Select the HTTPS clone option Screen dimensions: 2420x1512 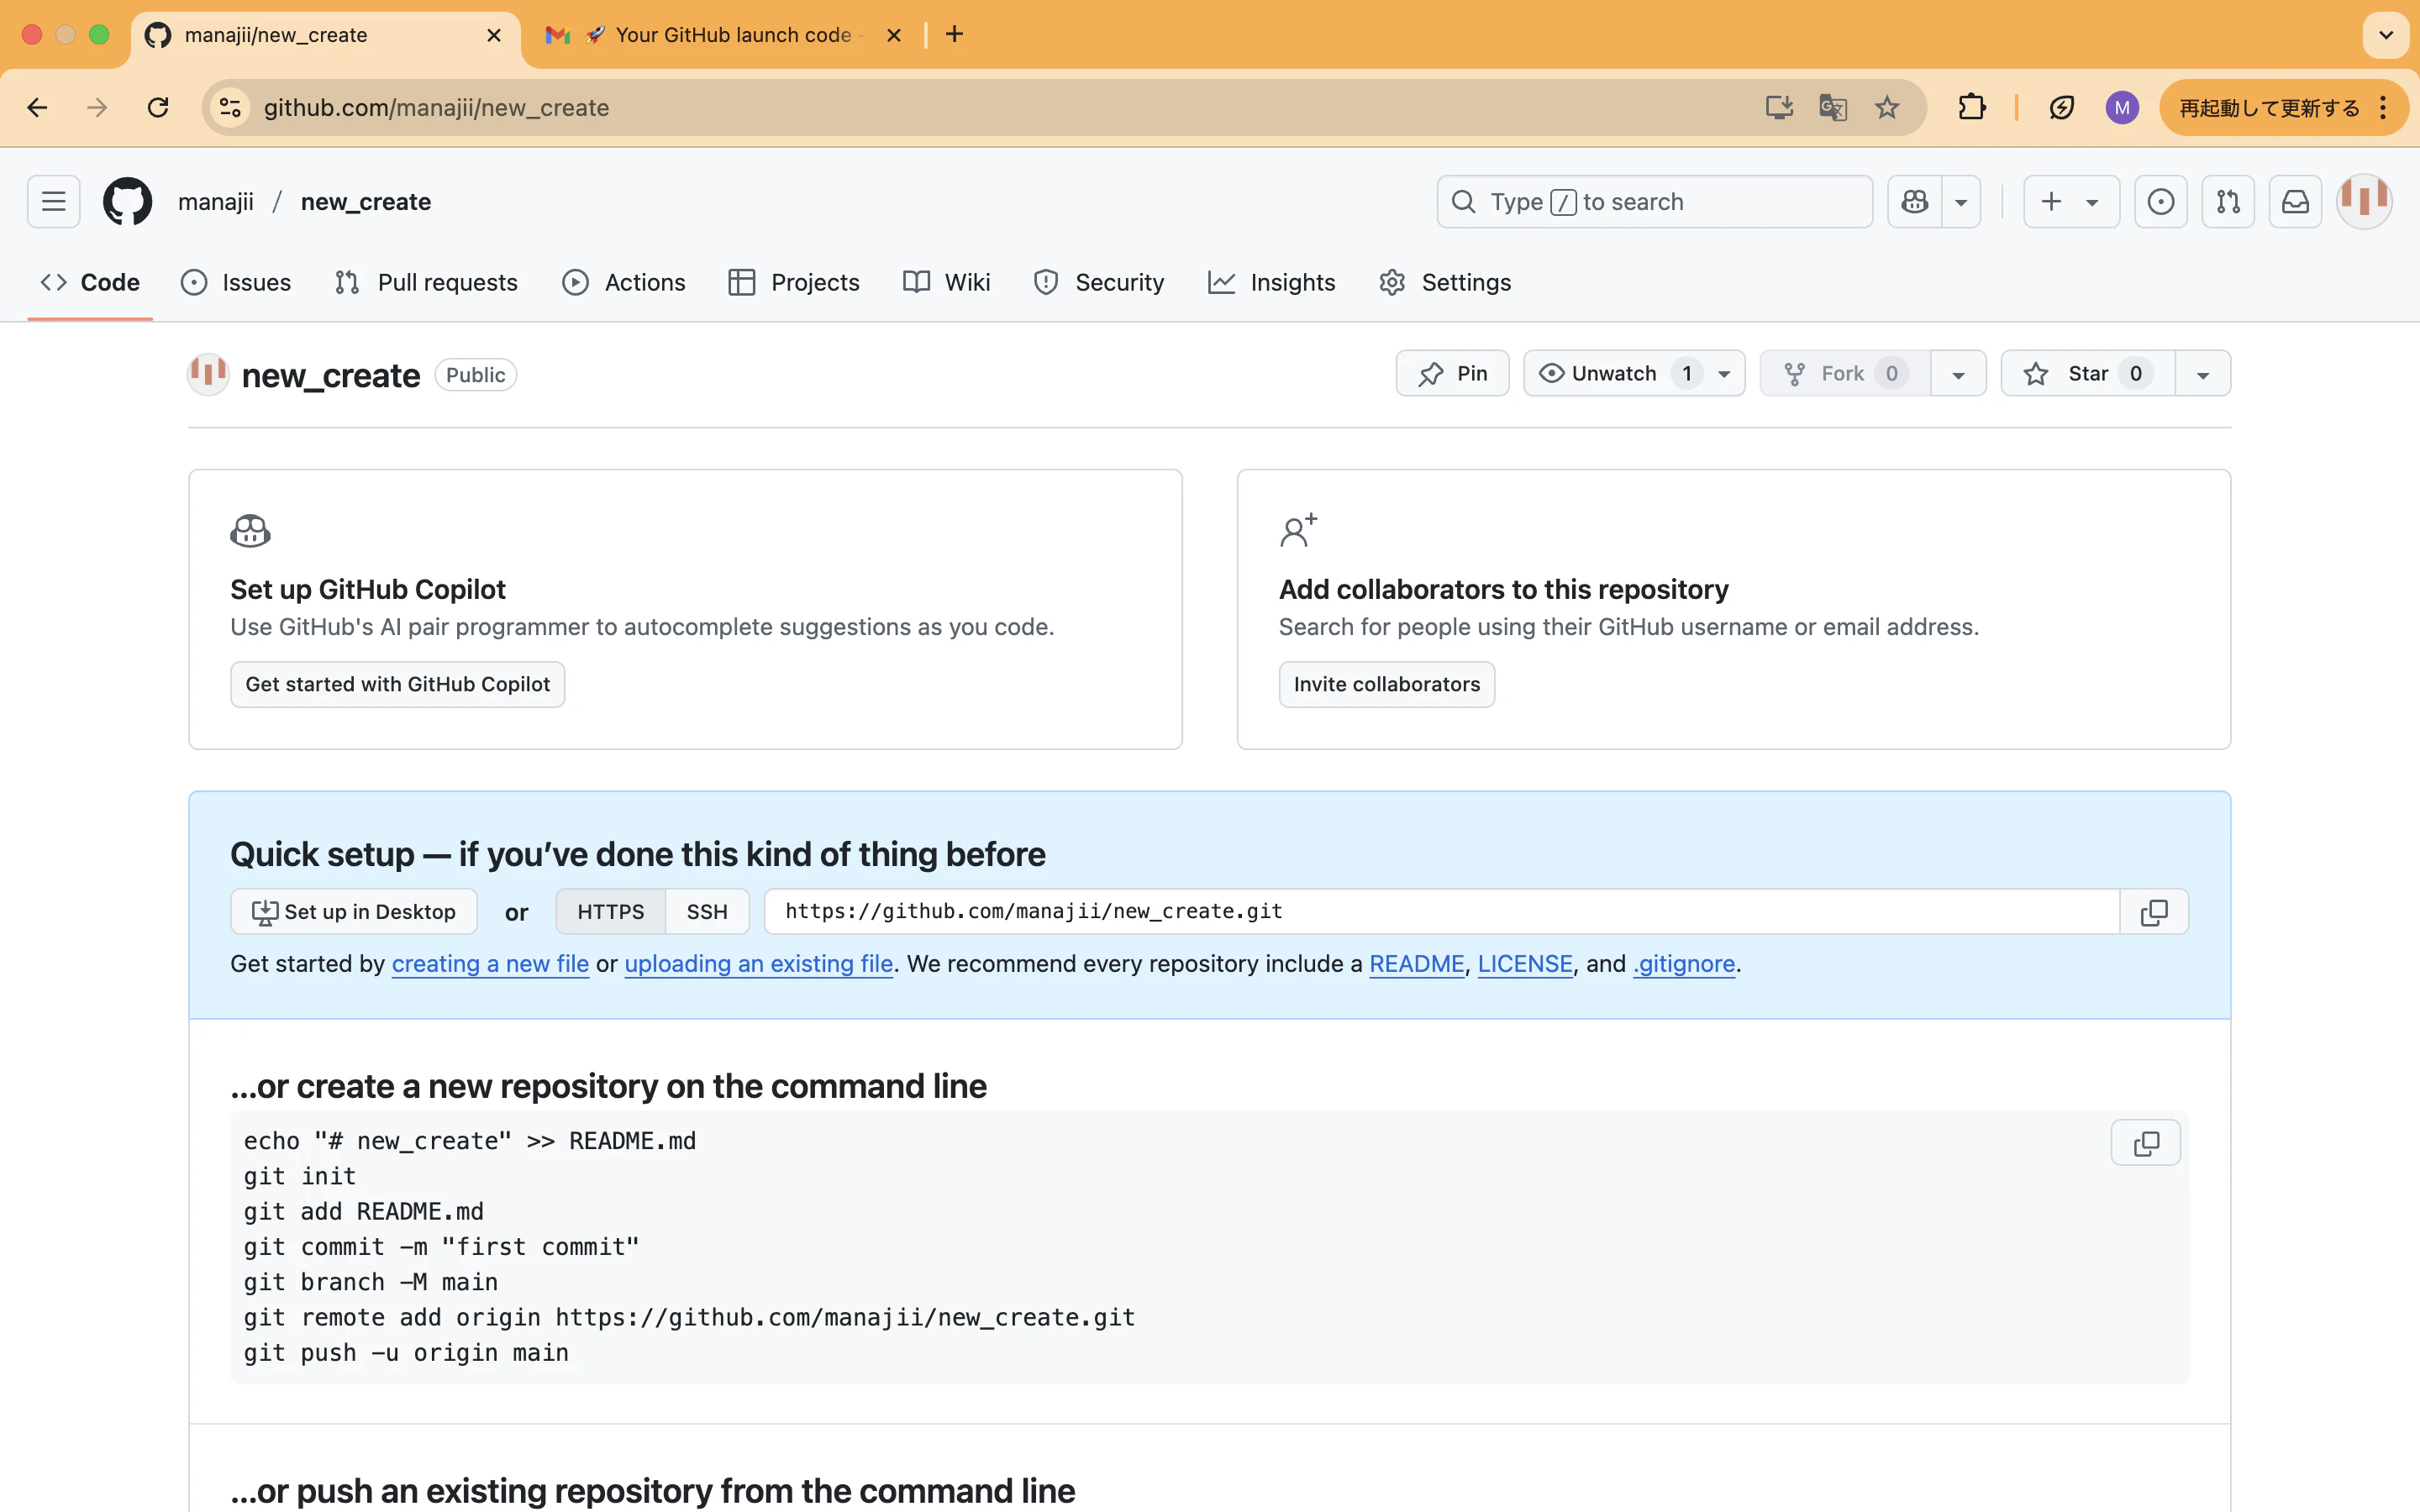(x=610, y=912)
